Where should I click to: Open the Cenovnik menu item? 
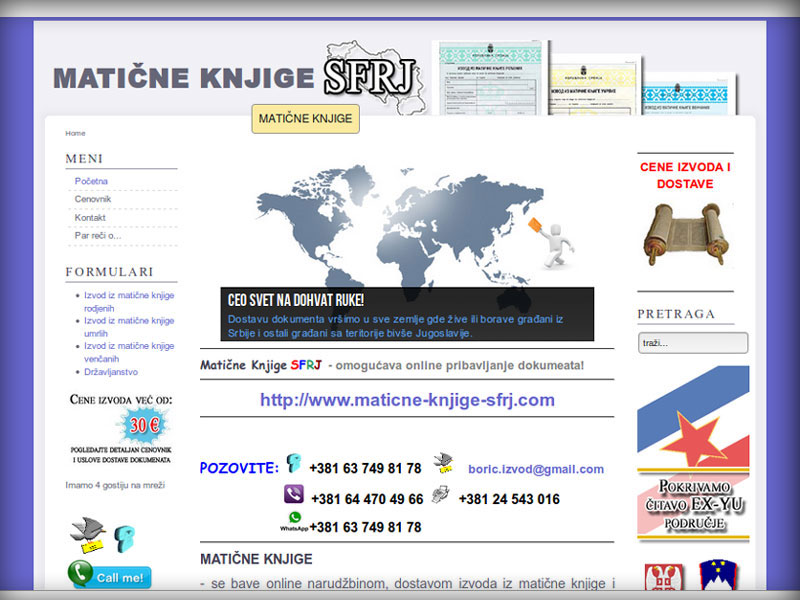tap(92, 199)
